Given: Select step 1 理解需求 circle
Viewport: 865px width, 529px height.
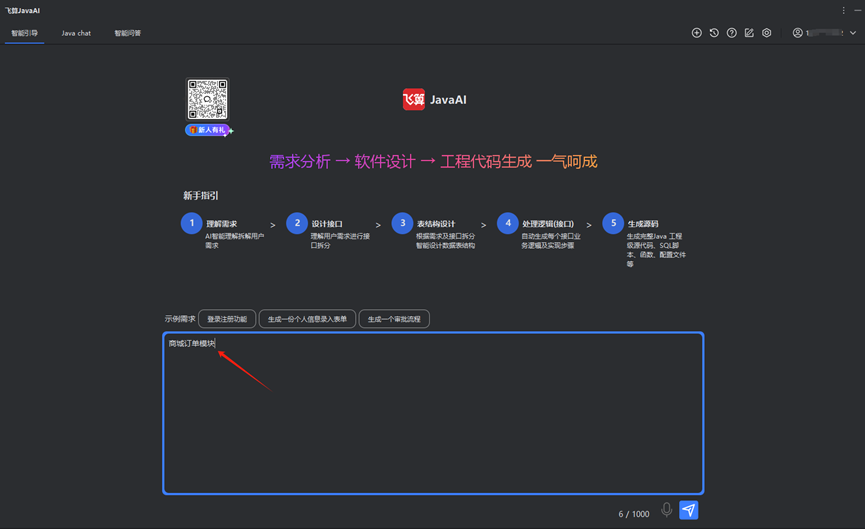Looking at the screenshot, I should 191,223.
